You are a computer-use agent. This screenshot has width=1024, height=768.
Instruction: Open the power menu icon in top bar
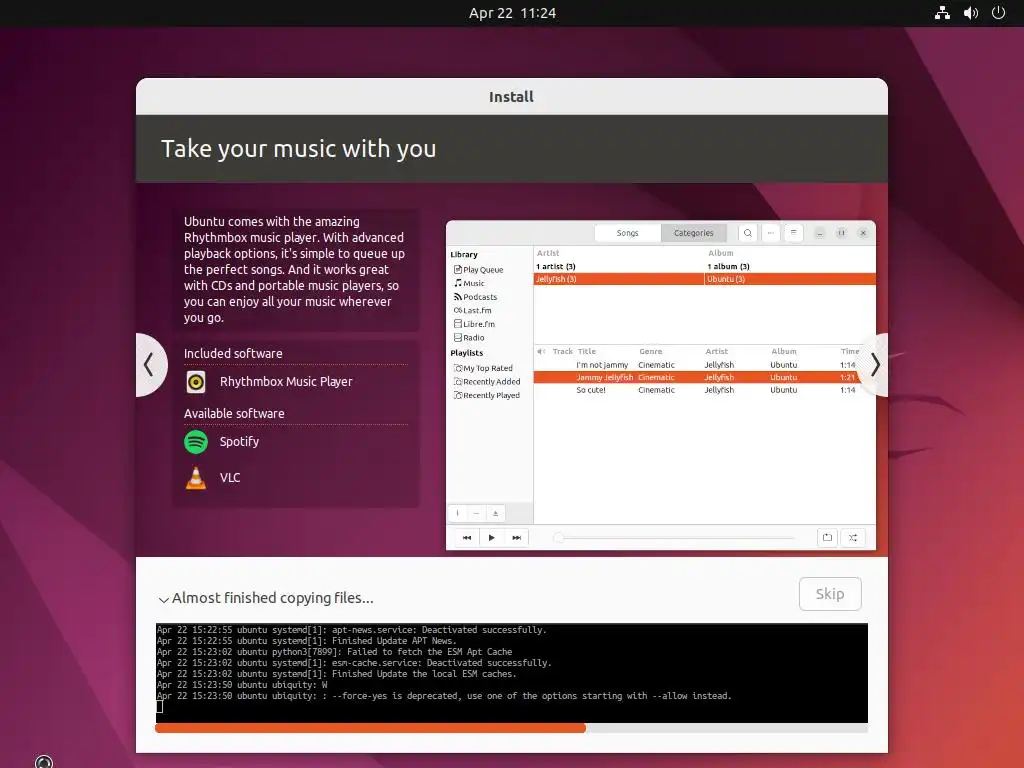click(999, 12)
